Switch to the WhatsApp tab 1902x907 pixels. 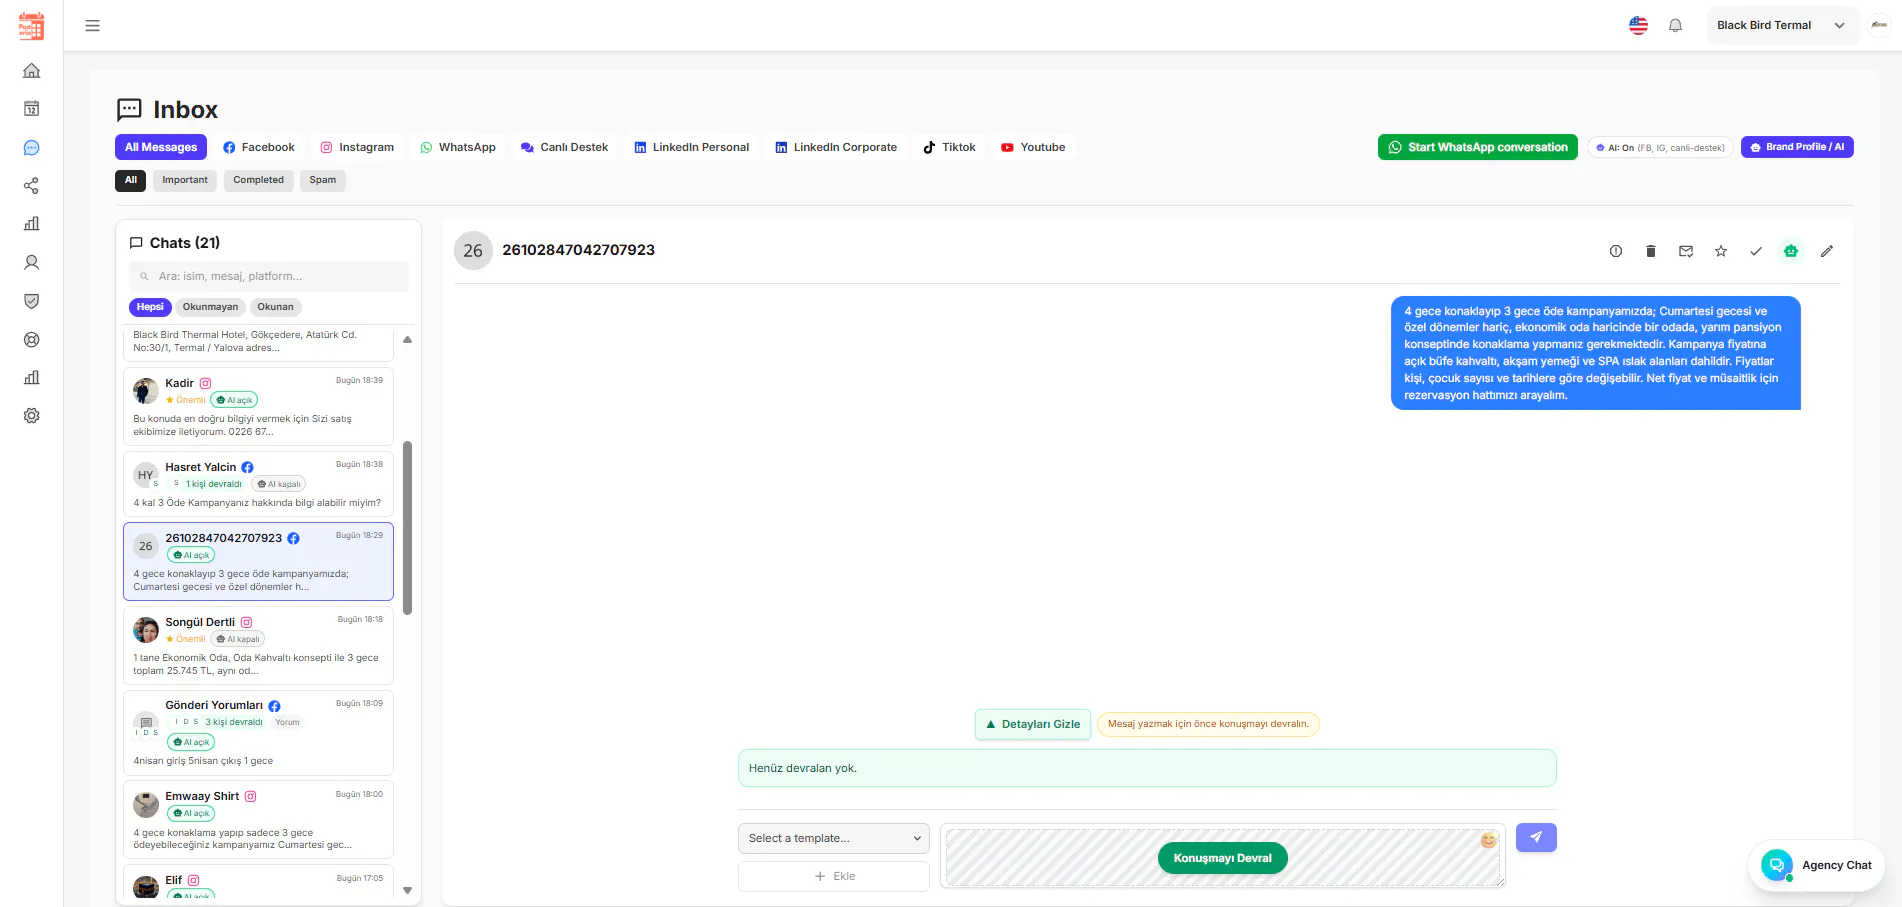(x=458, y=147)
